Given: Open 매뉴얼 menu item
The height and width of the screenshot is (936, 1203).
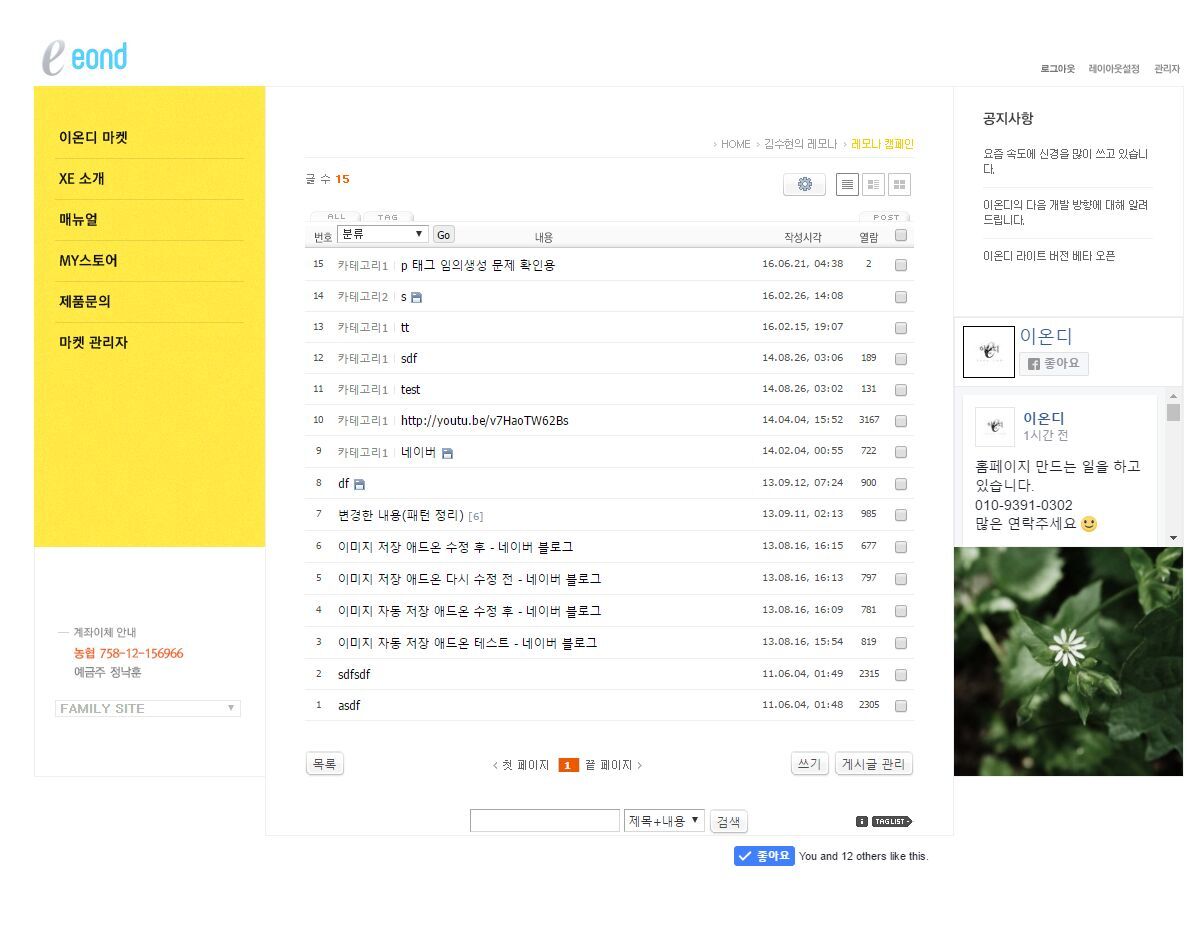Looking at the screenshot, I should (x=78, y=220).
